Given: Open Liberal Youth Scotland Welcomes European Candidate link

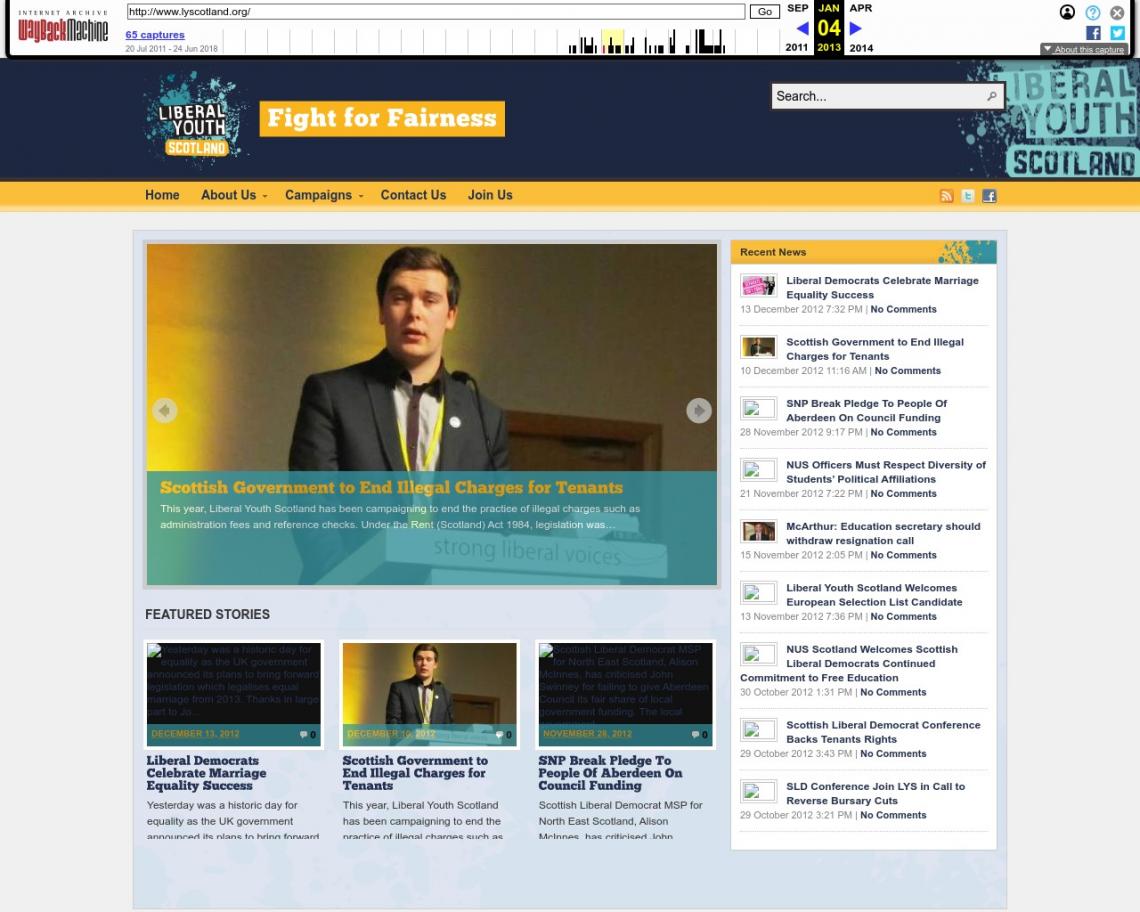Looking at the screenshot, I should click(x=874, y=595).
